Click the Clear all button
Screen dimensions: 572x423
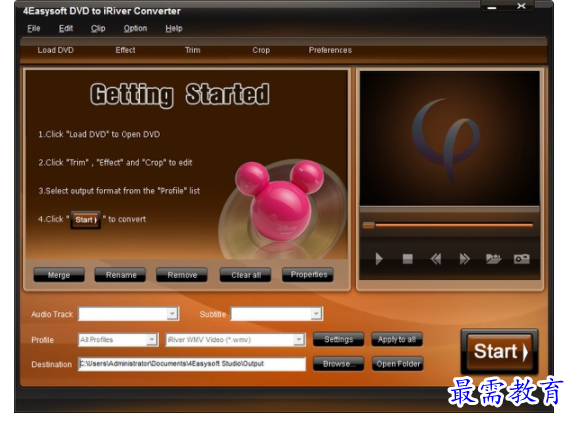tap(245, 275)
